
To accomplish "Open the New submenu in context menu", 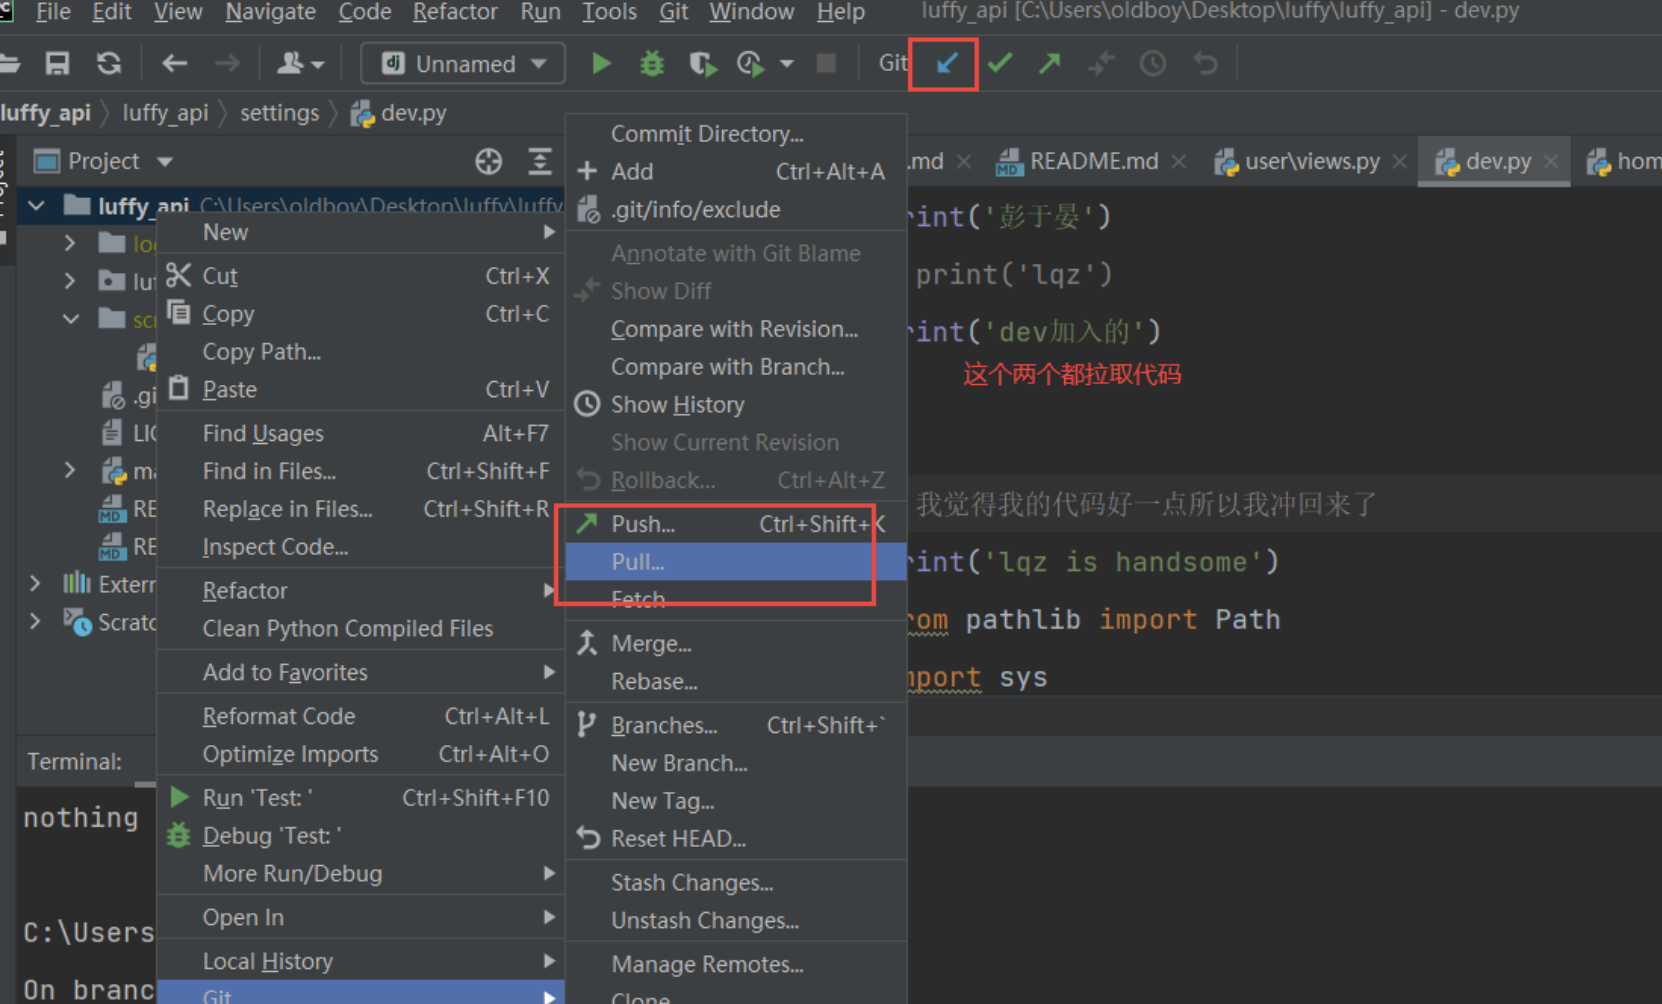I will [x=361, y=232].
